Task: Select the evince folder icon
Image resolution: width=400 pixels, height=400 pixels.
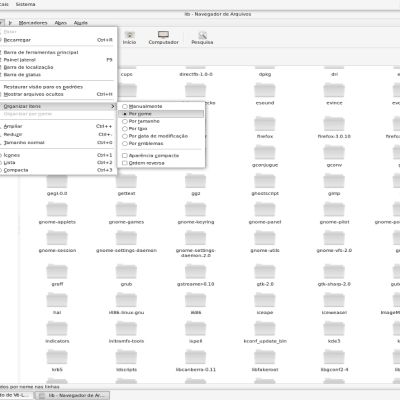Action: point(334,90)
